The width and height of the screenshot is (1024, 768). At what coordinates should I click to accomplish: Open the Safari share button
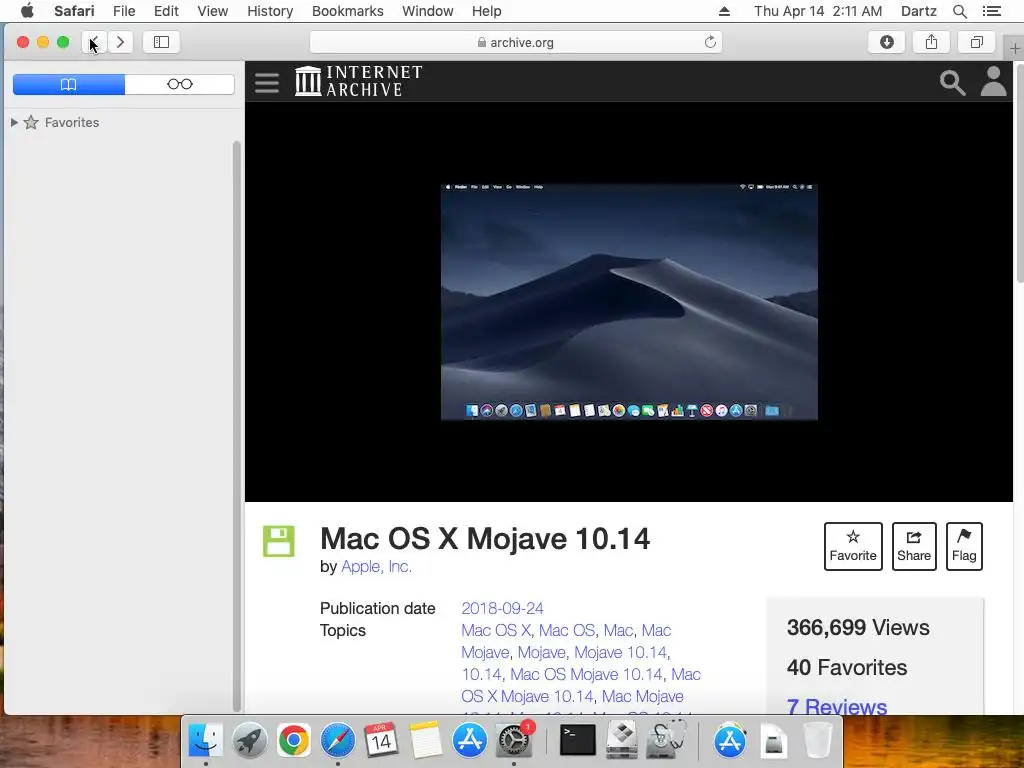(x=931, y=42)
